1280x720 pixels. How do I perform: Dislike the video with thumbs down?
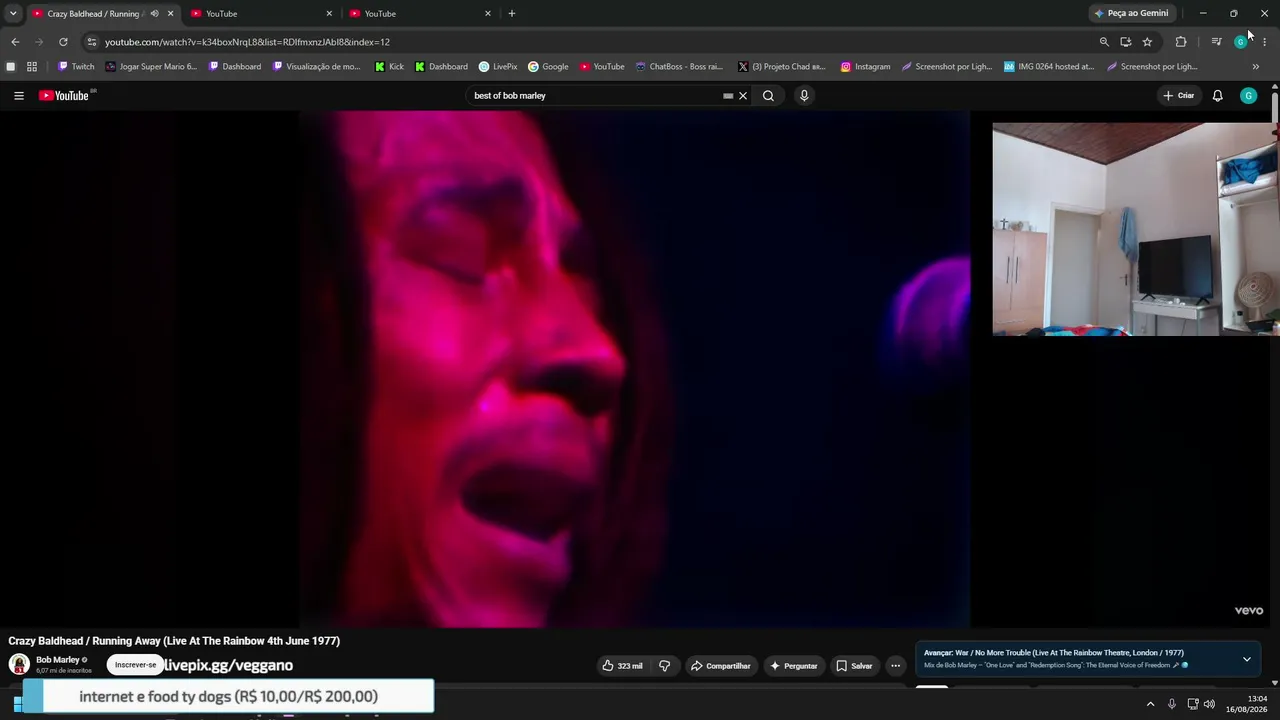click(664, 666)
